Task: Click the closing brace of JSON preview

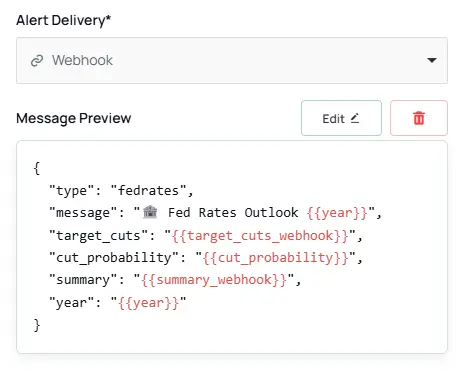Action: click(x=37, y=325)
